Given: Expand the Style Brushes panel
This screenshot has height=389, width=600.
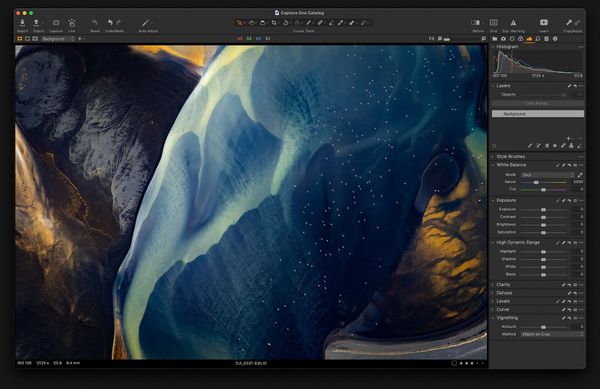Looking at the screenshot, I should point(493,157).
